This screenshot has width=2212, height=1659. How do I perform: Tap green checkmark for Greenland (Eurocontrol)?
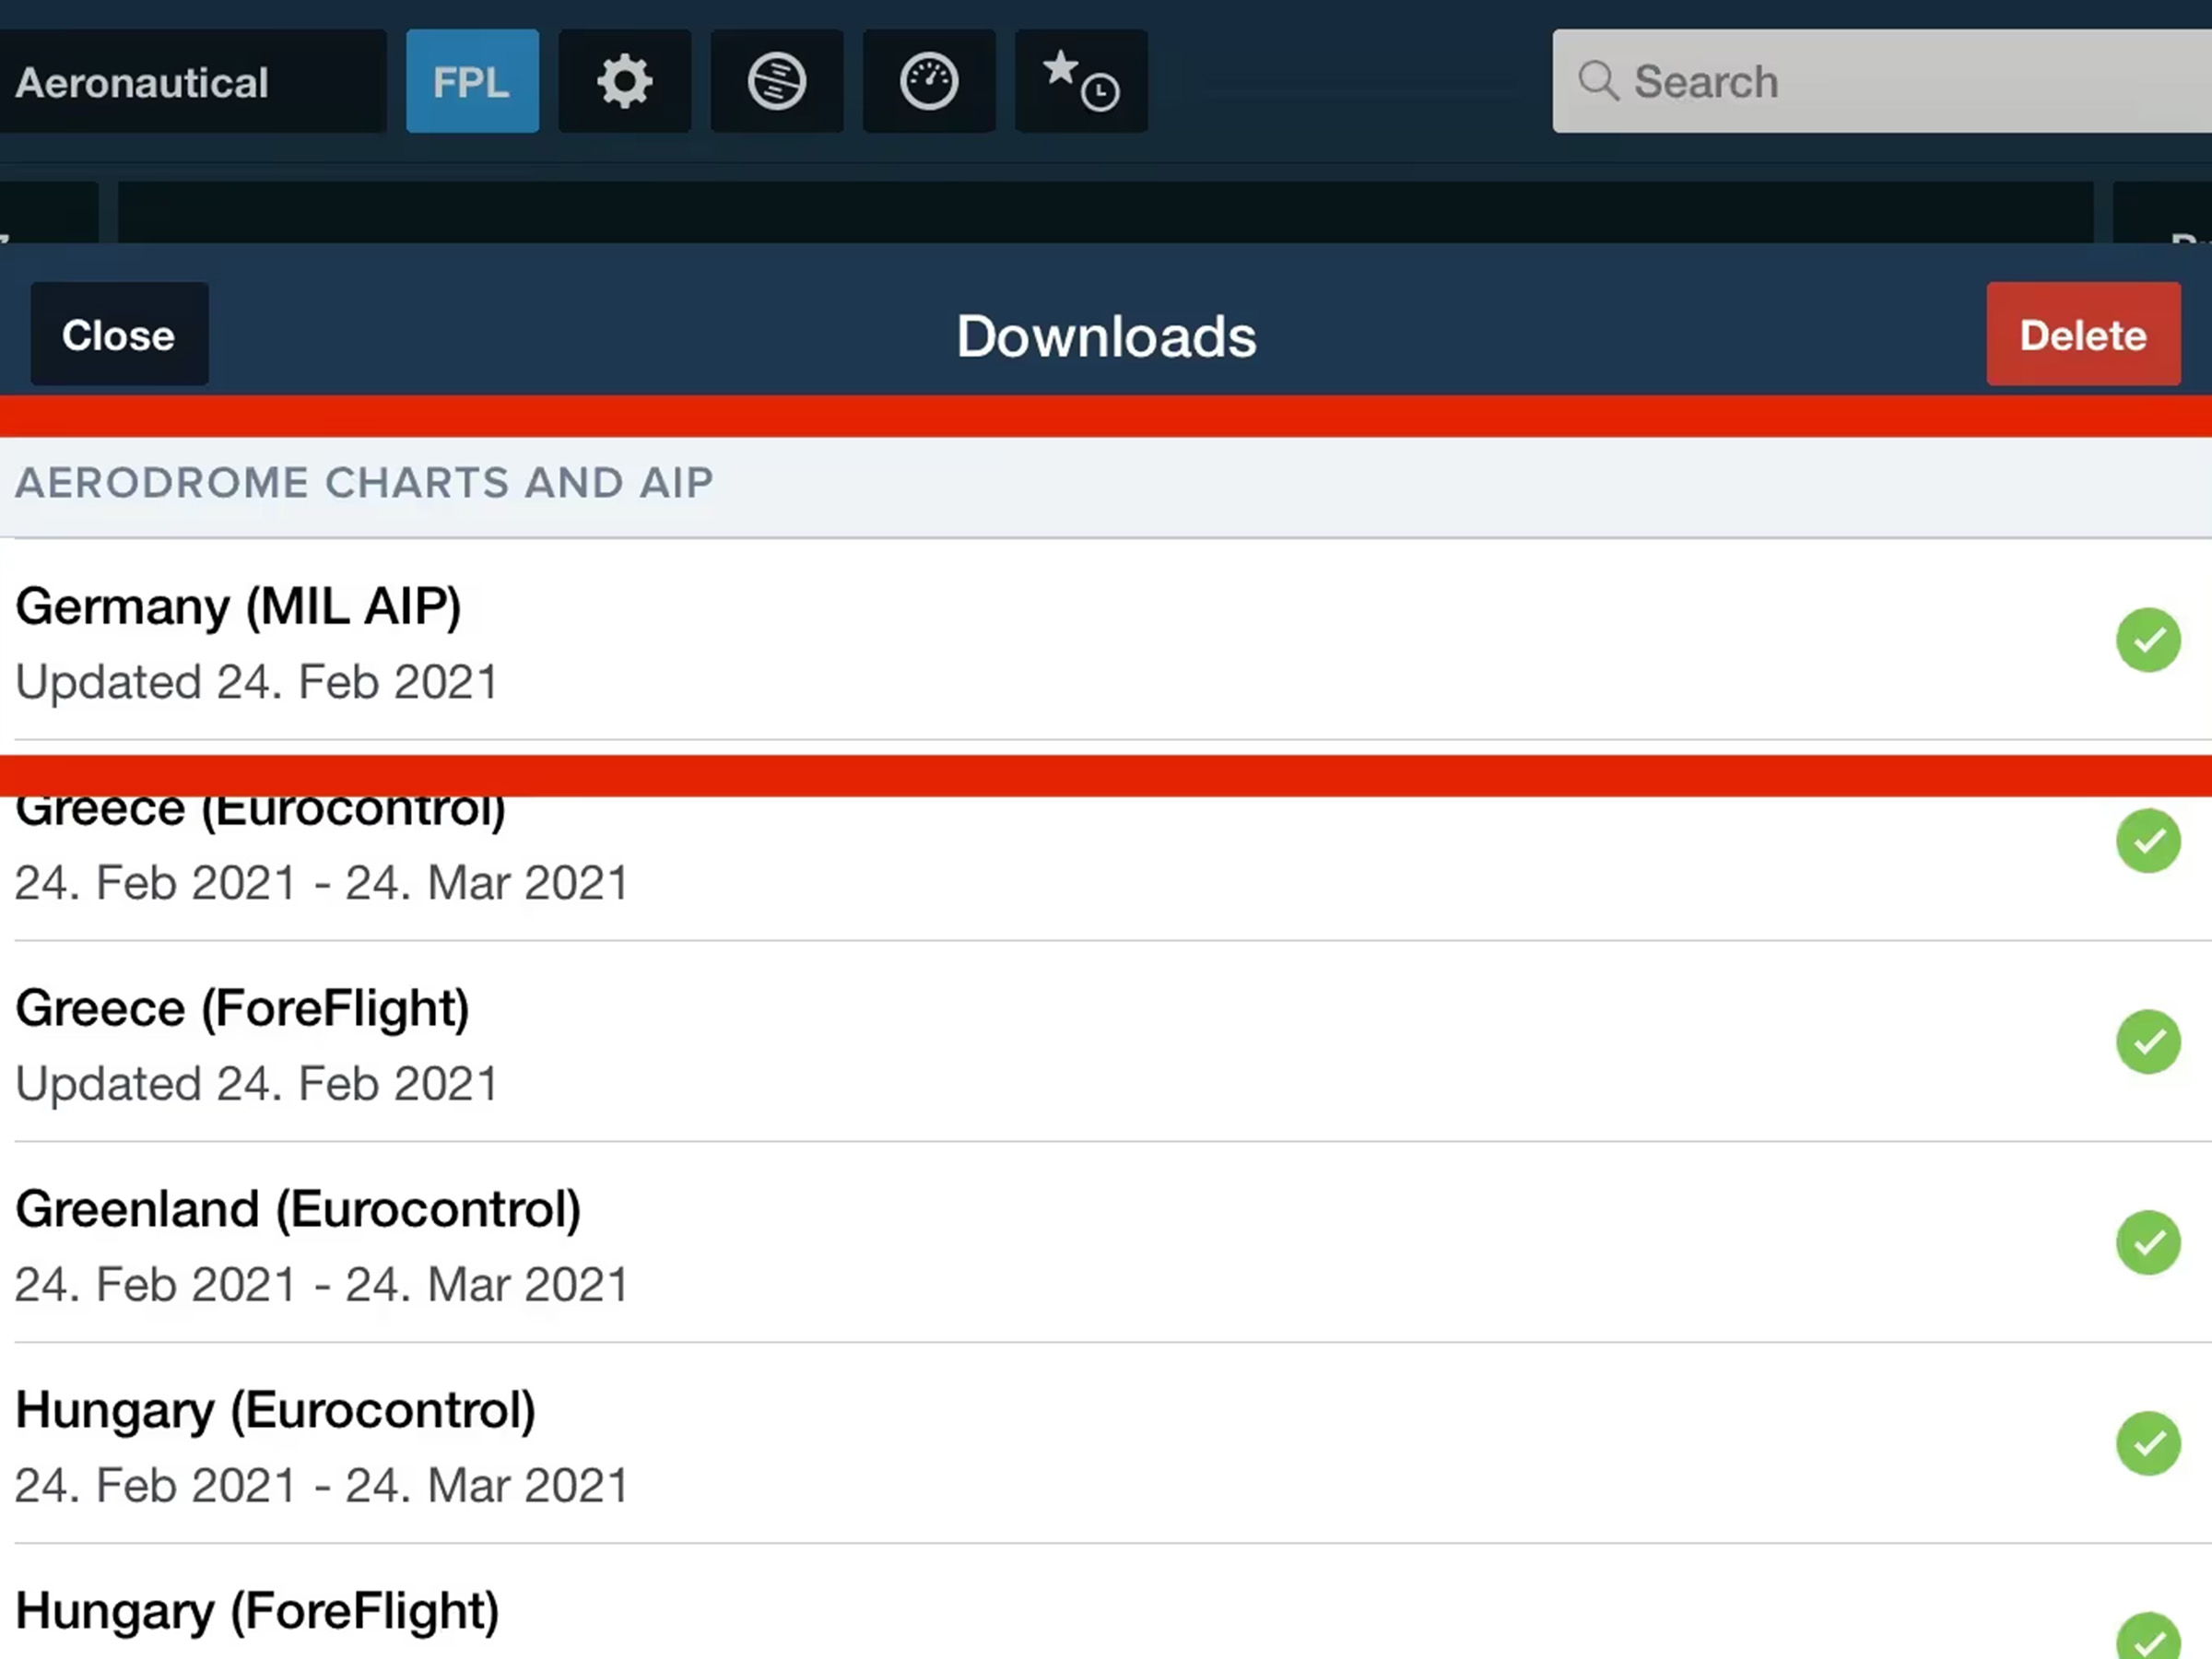pyautogui.click(x=2147, y=1242)
